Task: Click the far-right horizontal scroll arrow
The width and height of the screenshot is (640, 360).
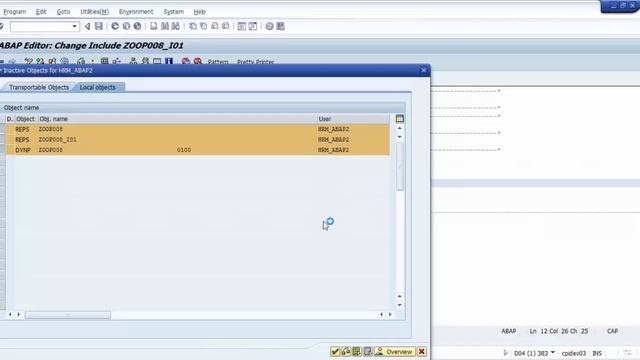Action: (x=390, y=315)
